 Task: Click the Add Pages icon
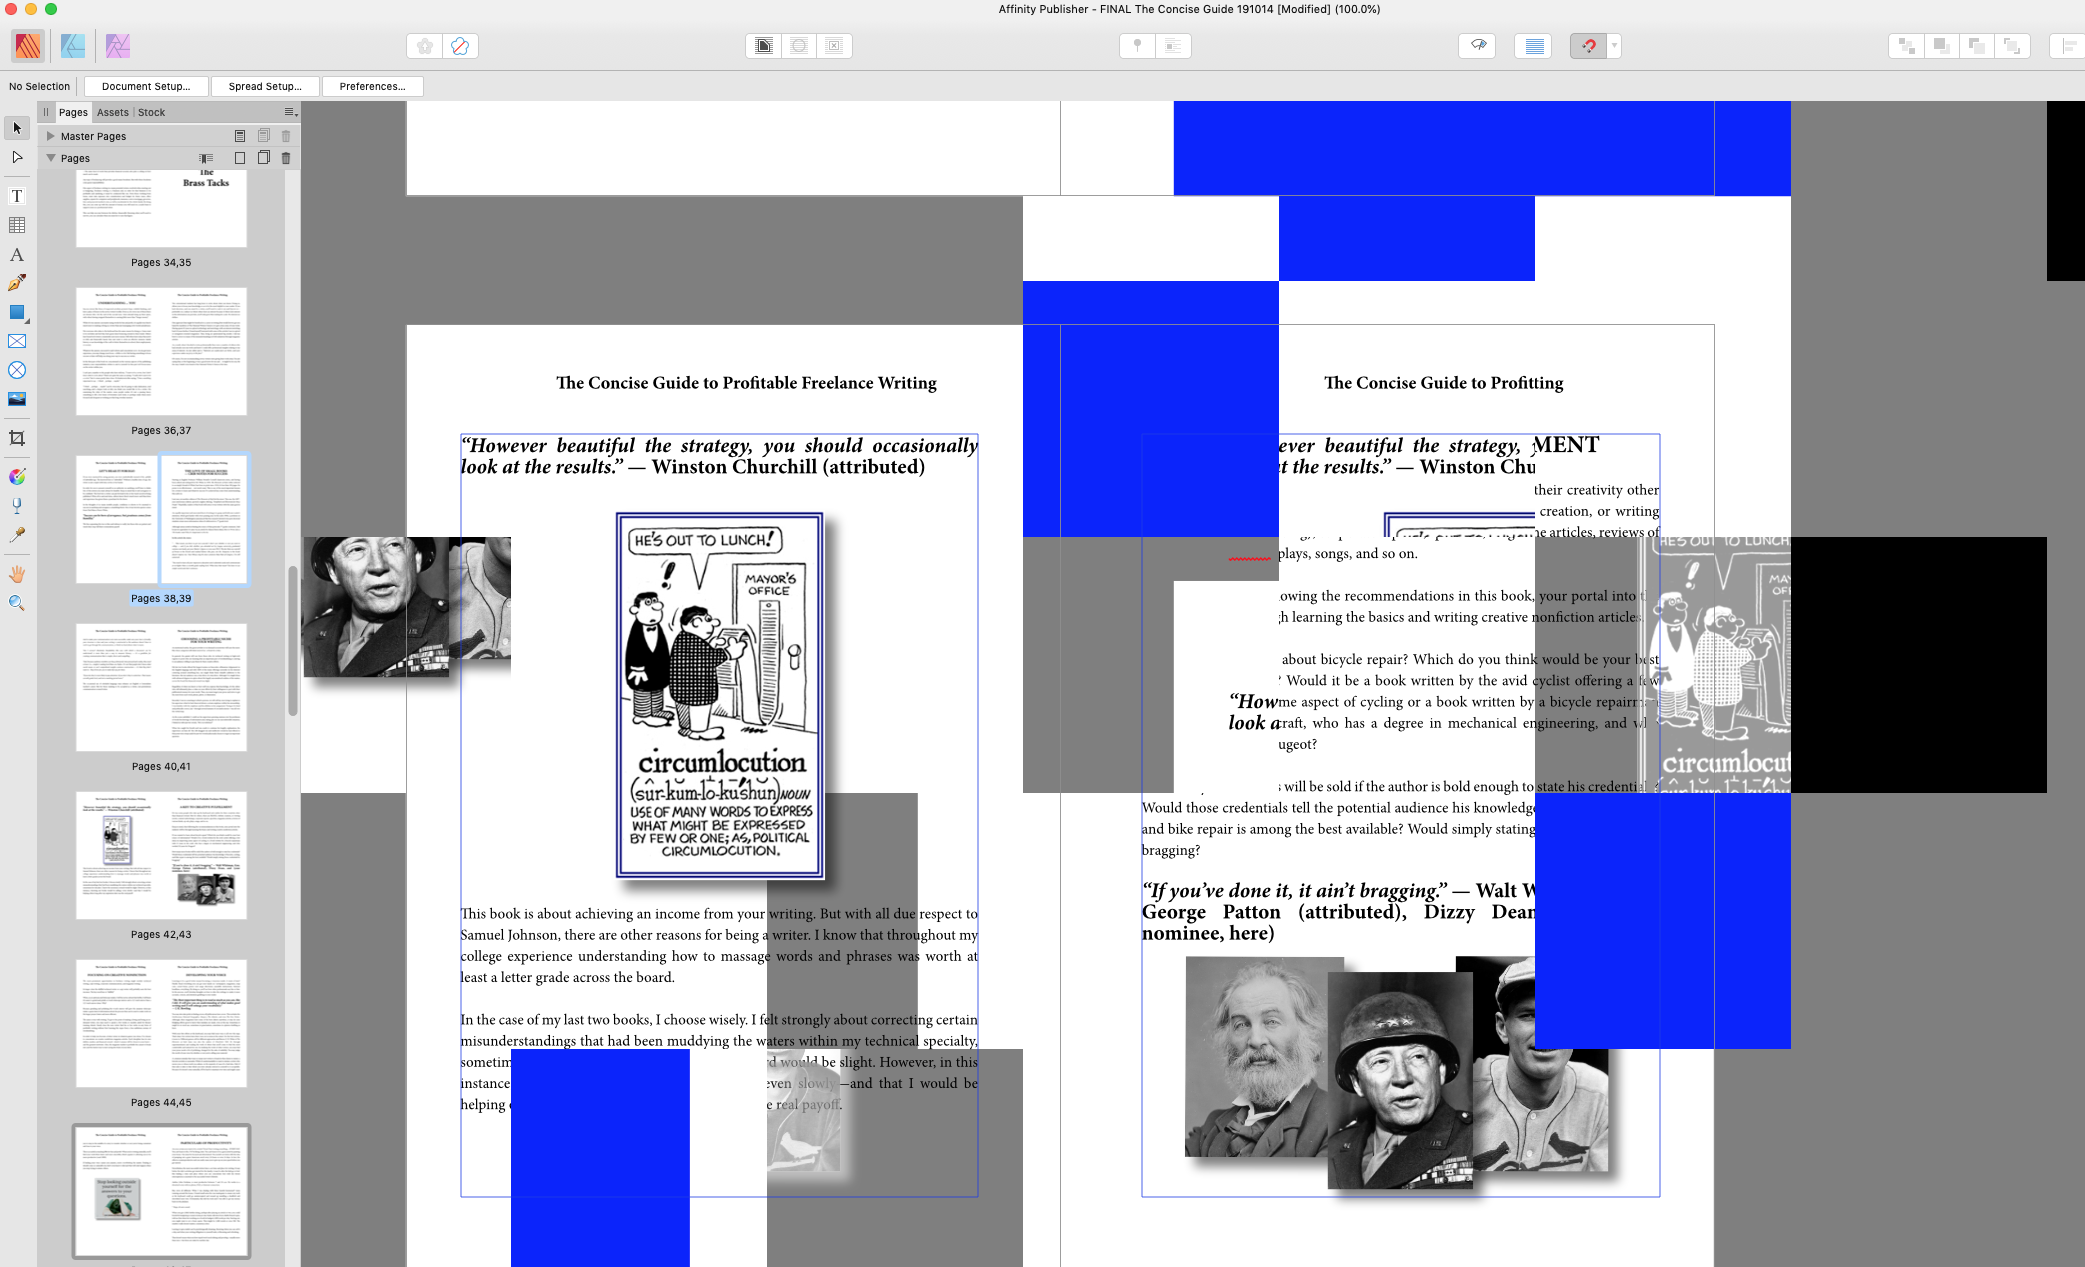240,157
